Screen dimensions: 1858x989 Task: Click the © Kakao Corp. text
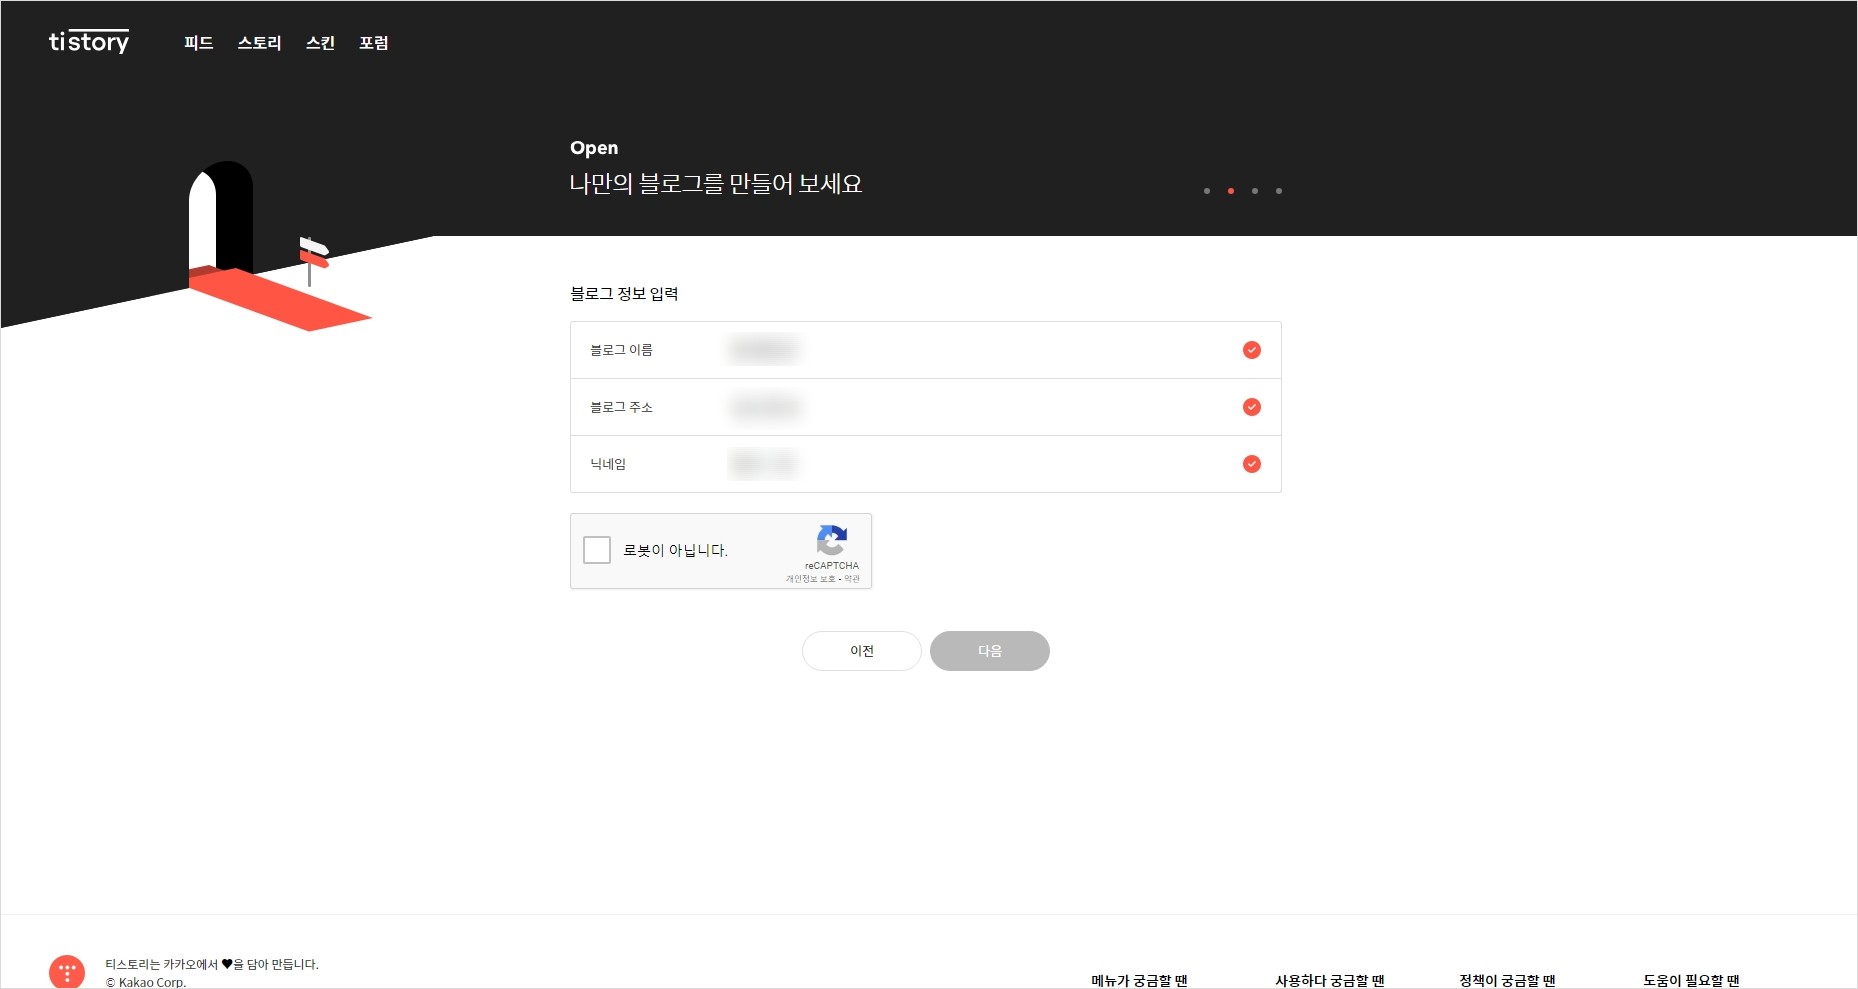point(146,982)
